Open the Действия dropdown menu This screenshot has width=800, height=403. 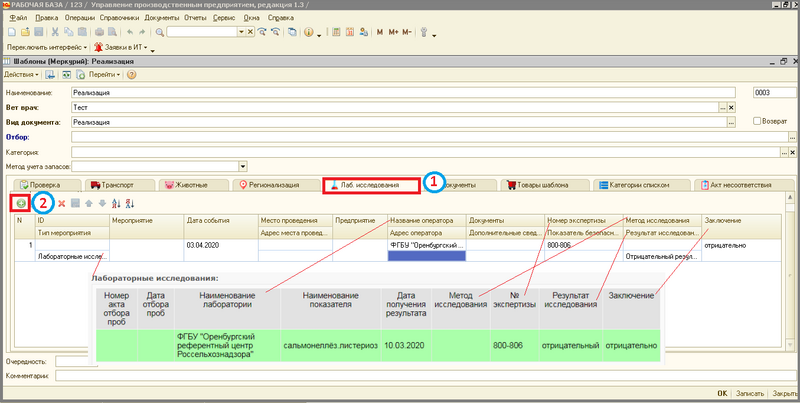(x=21, y=74)
